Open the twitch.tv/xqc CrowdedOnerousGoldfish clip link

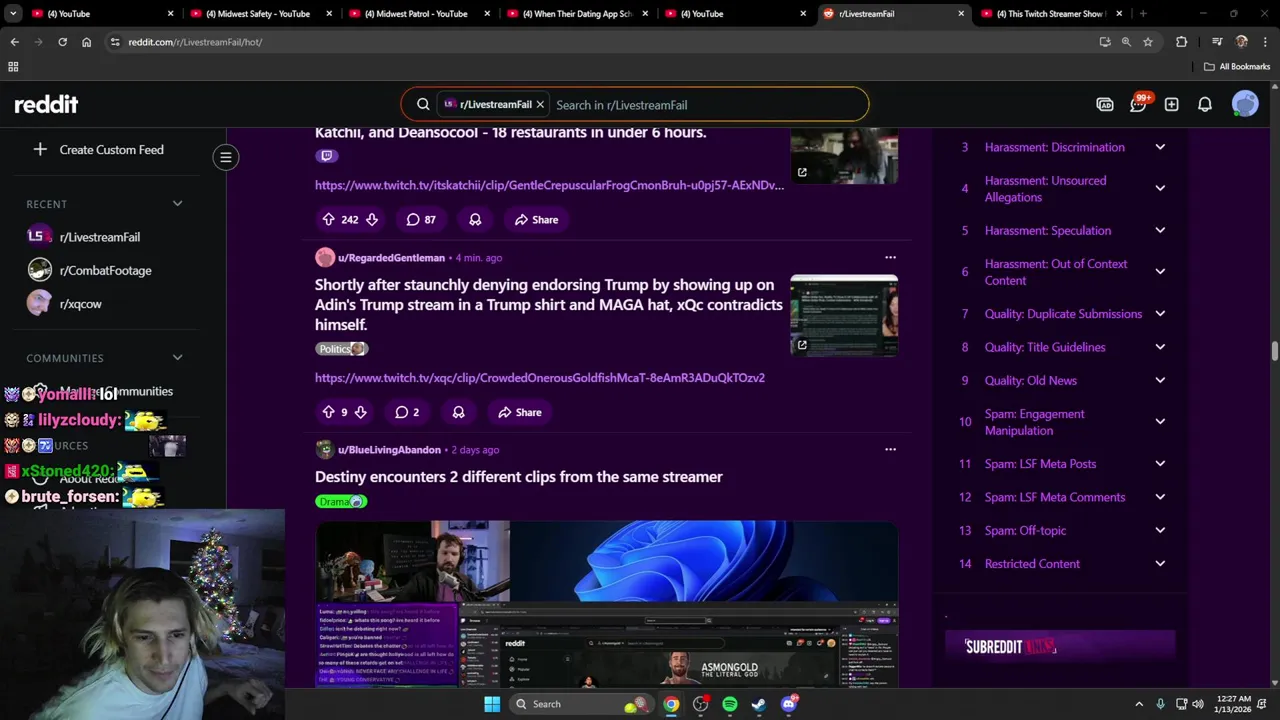(540, 378)
